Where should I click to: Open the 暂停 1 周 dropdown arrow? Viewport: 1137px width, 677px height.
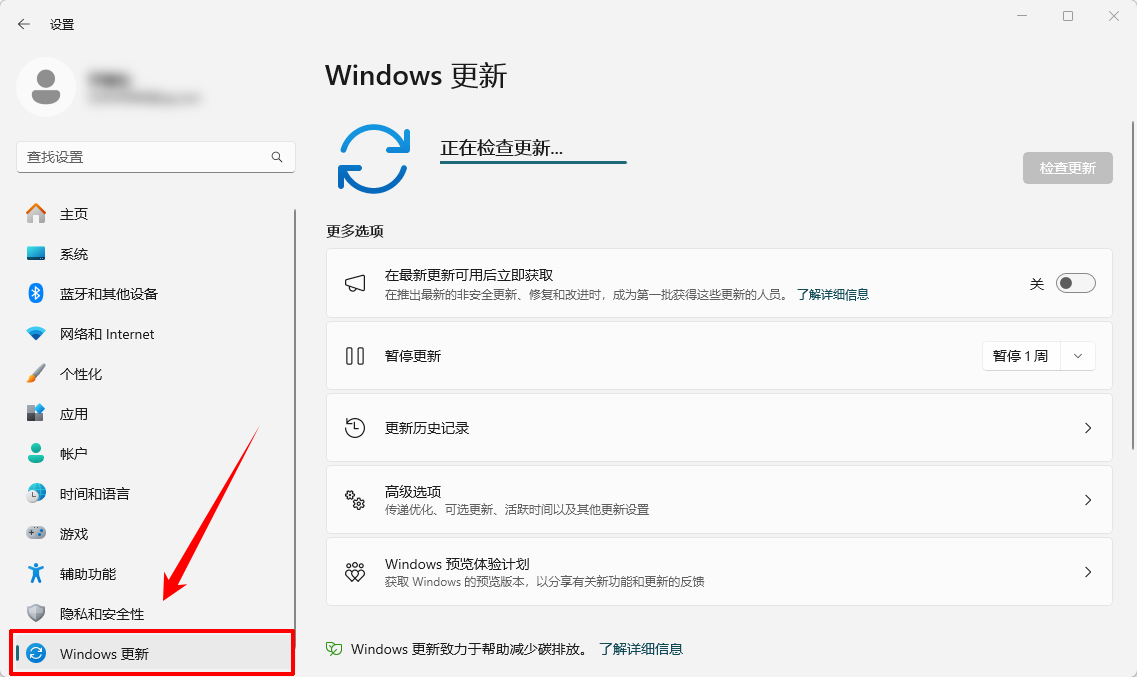[1078, 356]
